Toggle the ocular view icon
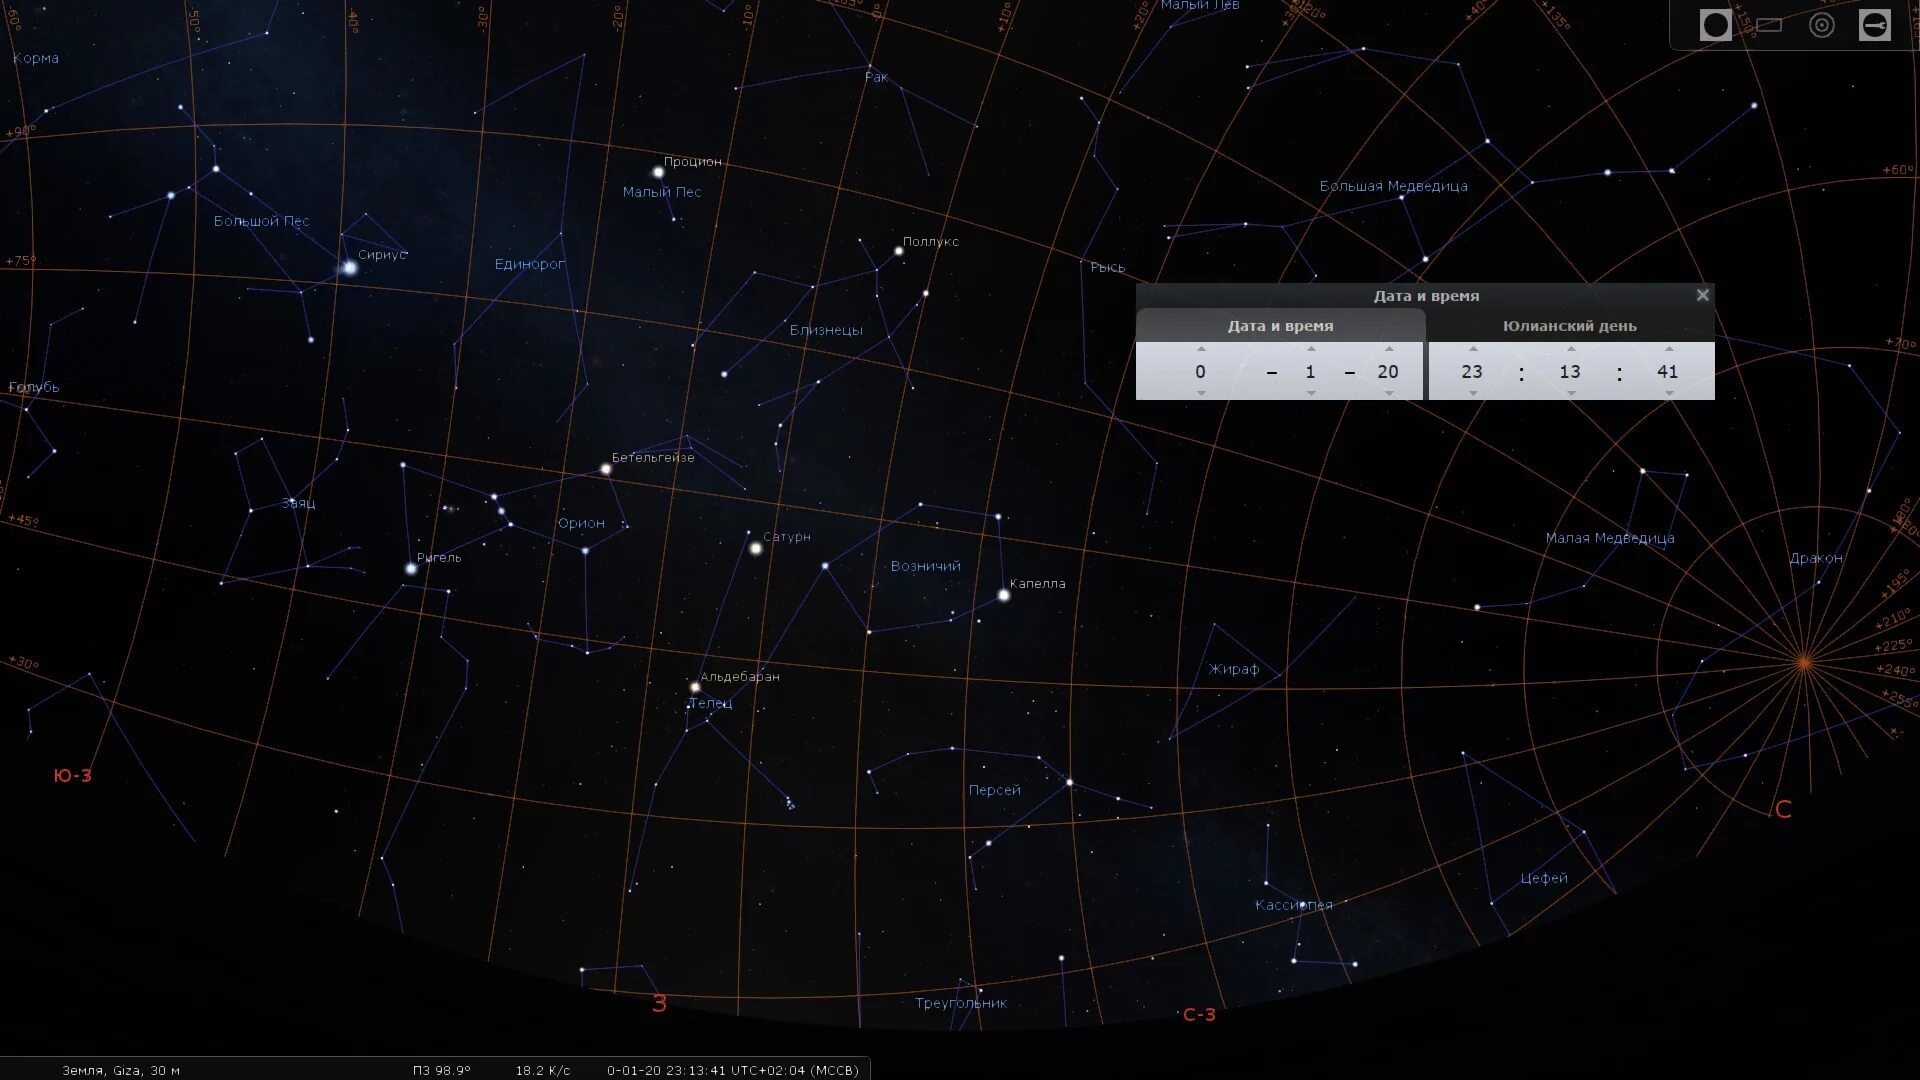This screenshot has height=1080, width=1920. coord(1715,25)
